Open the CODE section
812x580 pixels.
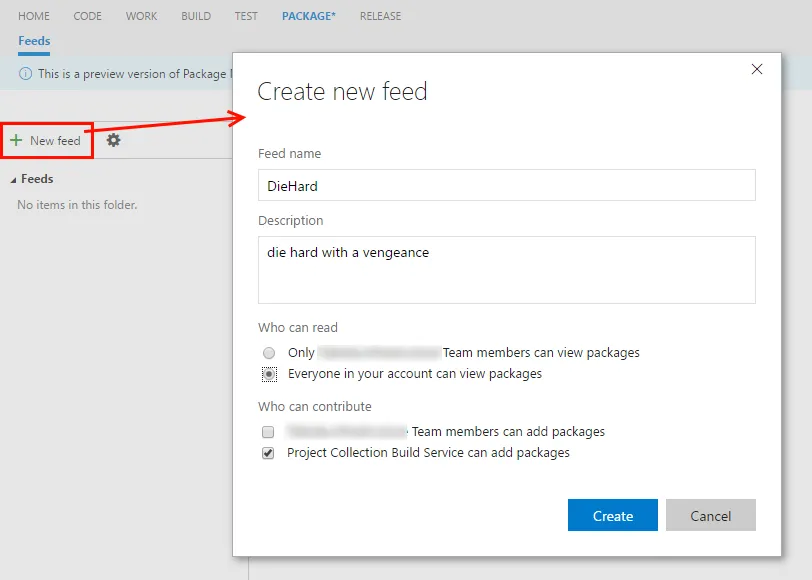coord(87,16)
